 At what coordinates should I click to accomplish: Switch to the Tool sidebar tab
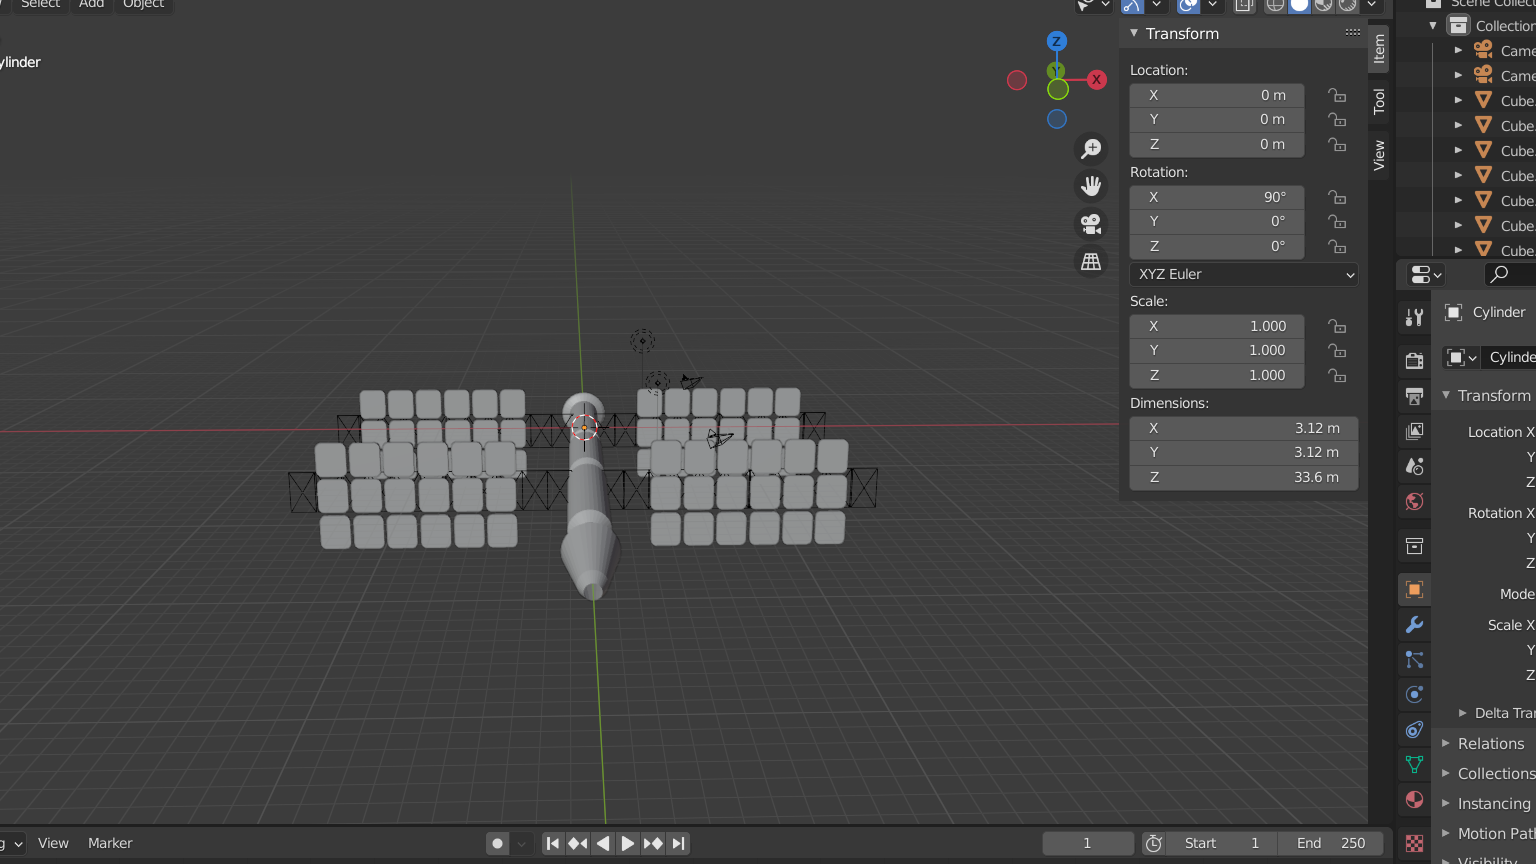click(1379, 101)
